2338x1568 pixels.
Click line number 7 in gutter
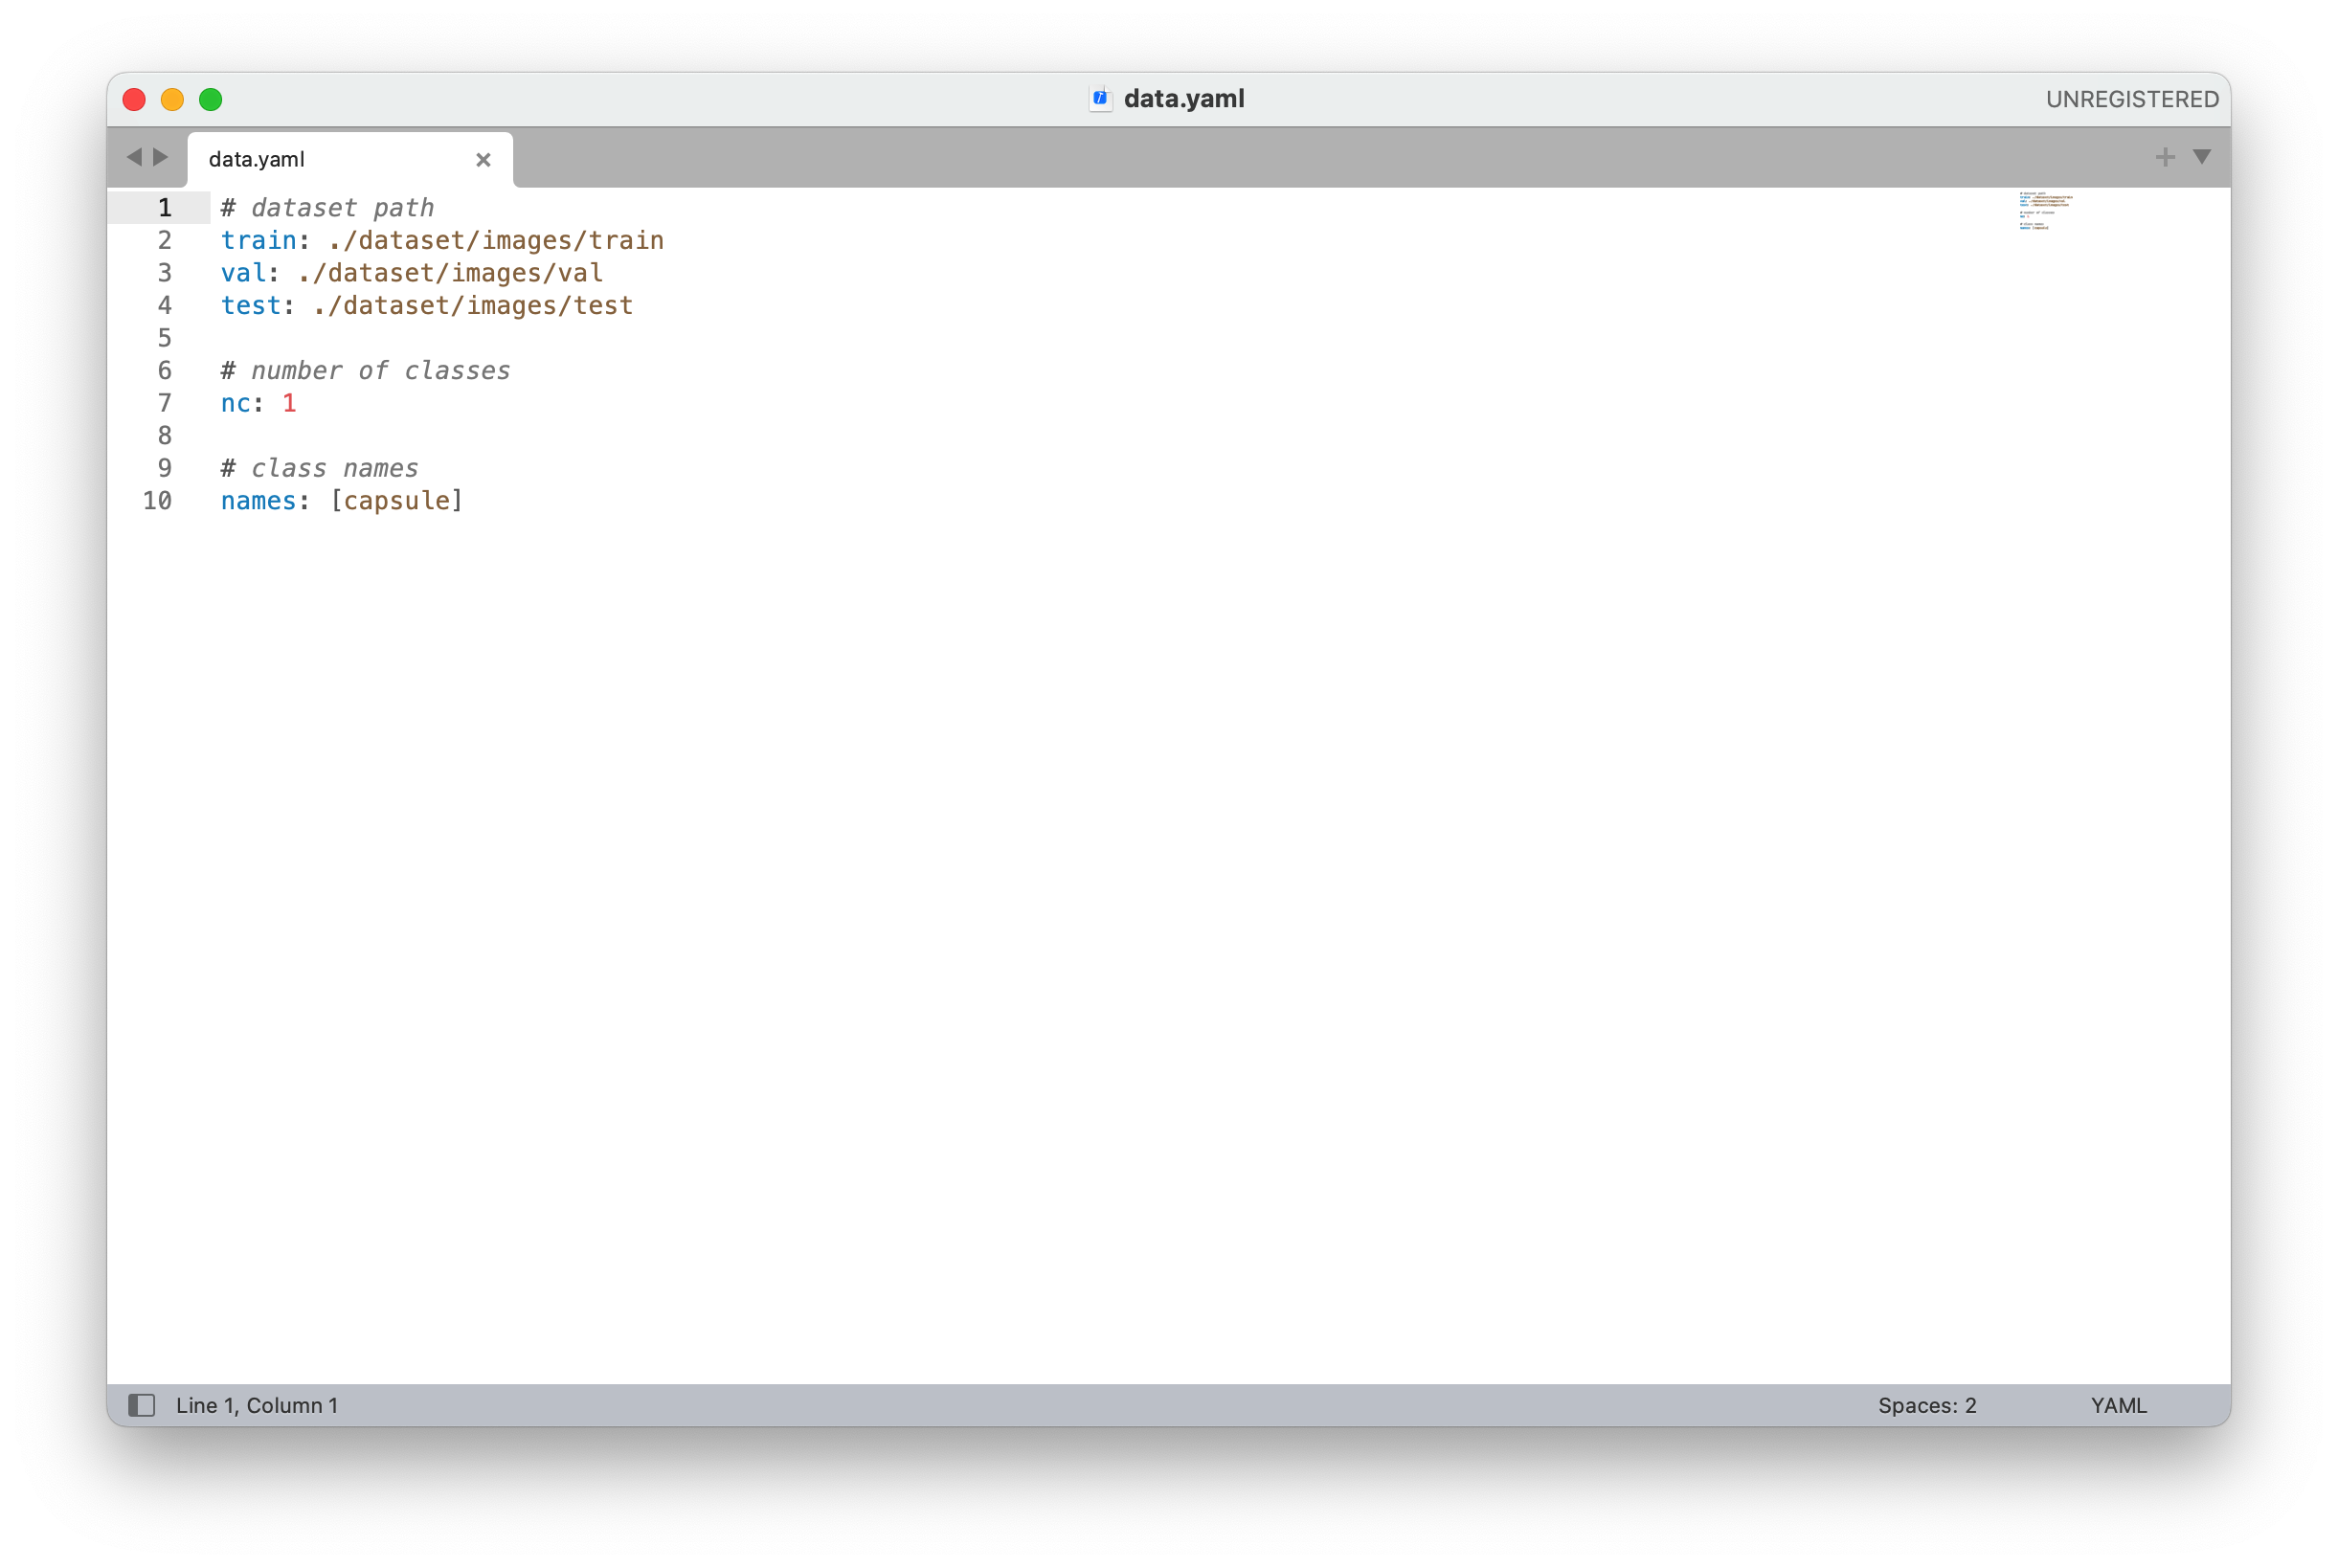pos(165,403)
